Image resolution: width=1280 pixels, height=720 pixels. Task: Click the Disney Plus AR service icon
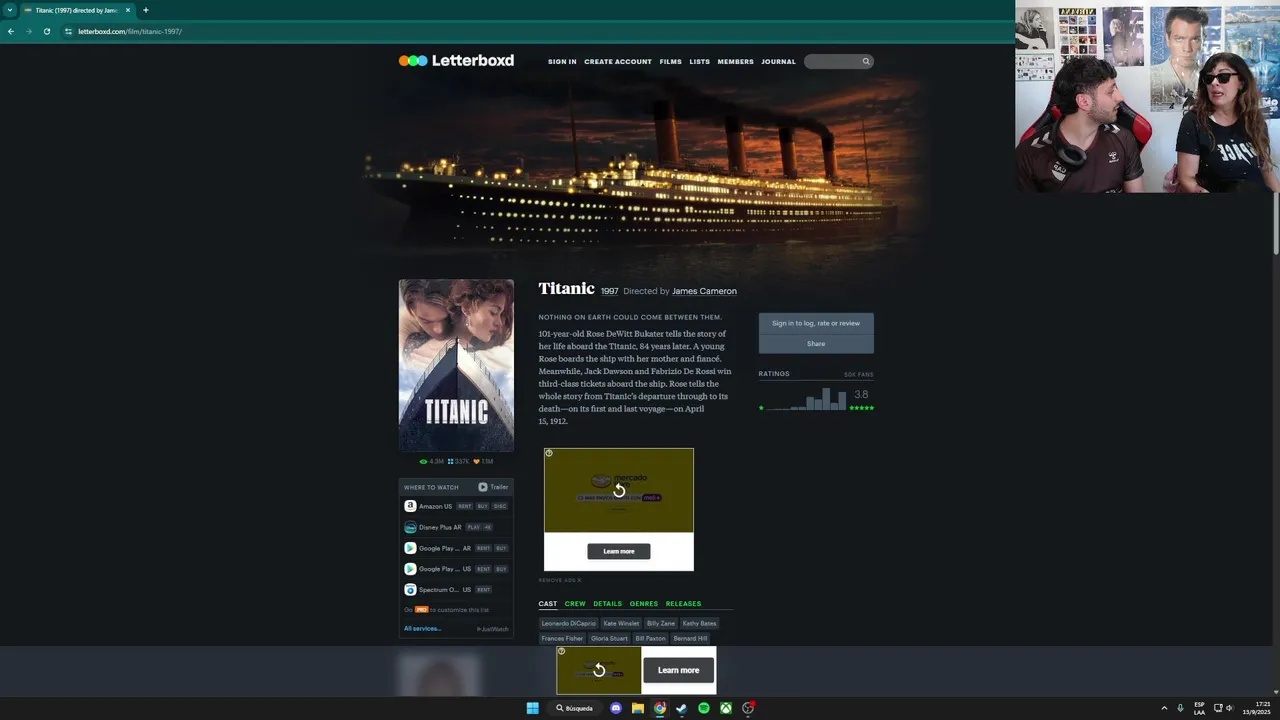(410, 527)
